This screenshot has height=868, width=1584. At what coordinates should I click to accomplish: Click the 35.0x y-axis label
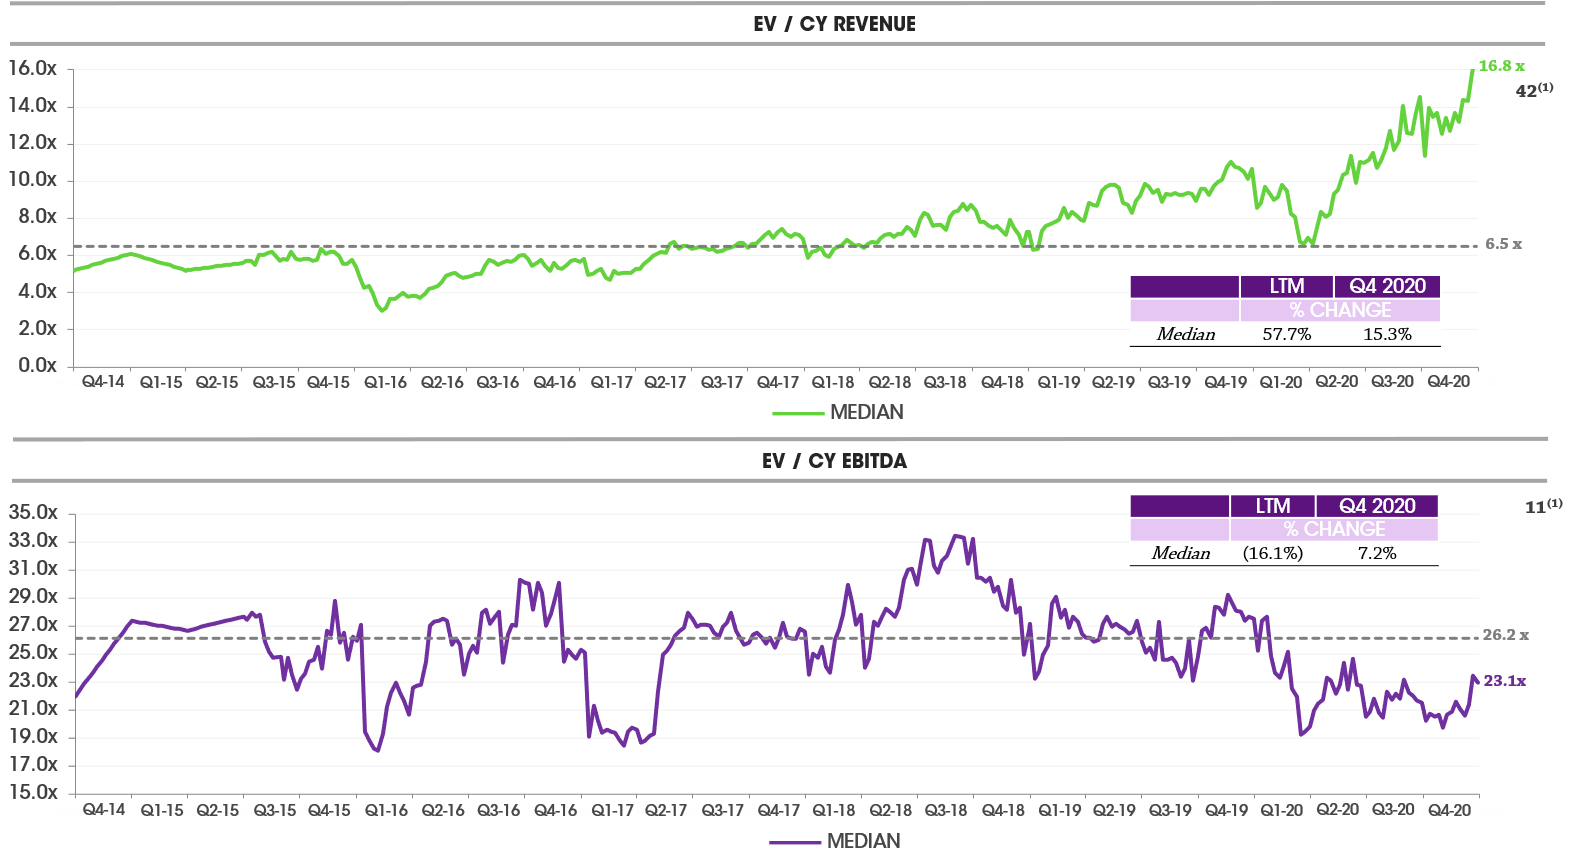33,512
